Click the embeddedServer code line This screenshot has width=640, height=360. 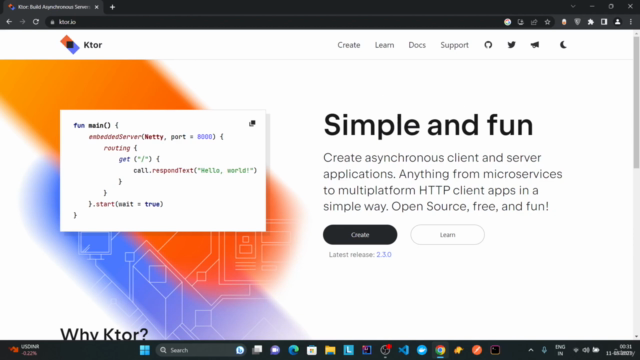pos(156,137)
